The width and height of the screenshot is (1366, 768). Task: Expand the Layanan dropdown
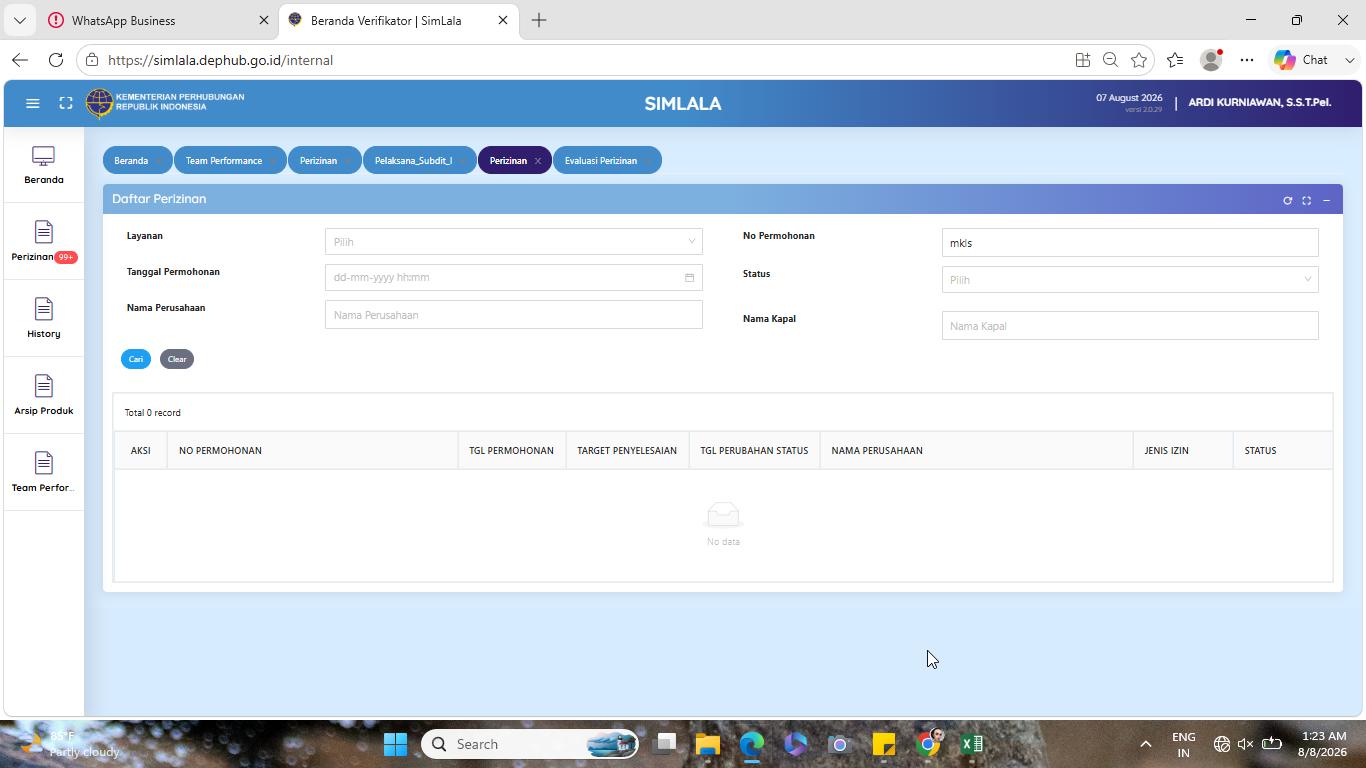(513, 242)
